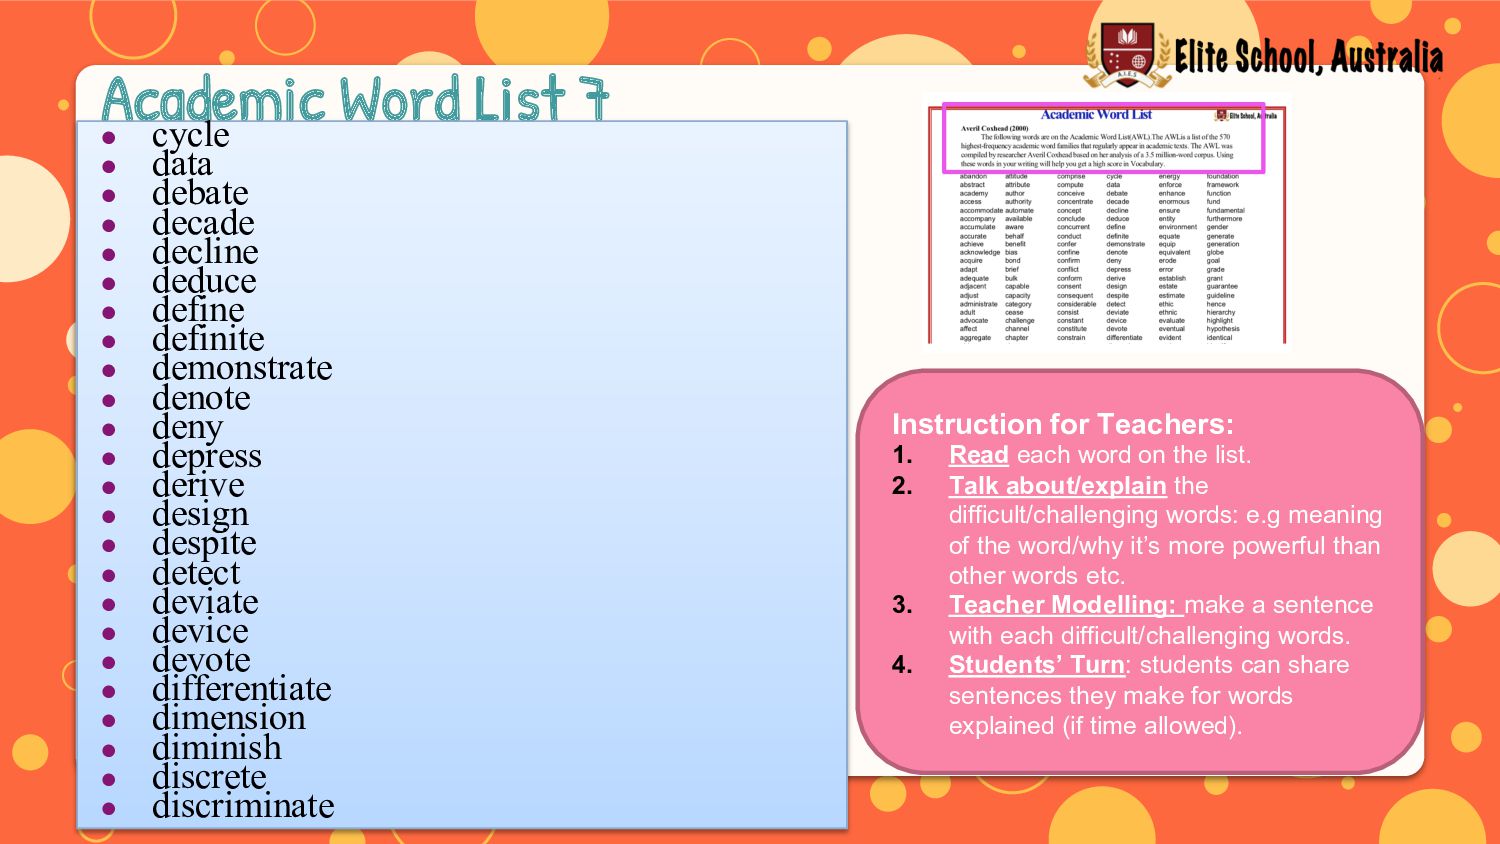Viewport: 1500px width, 844px height.
Task: Select the word 'detect'
Action: pyautogui.click(x=196, y=573)
